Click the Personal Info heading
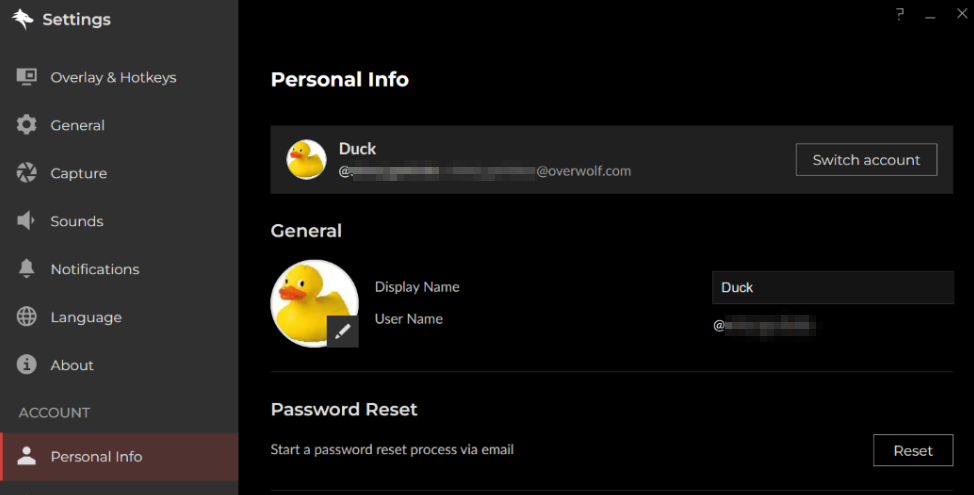 [340, 79]
